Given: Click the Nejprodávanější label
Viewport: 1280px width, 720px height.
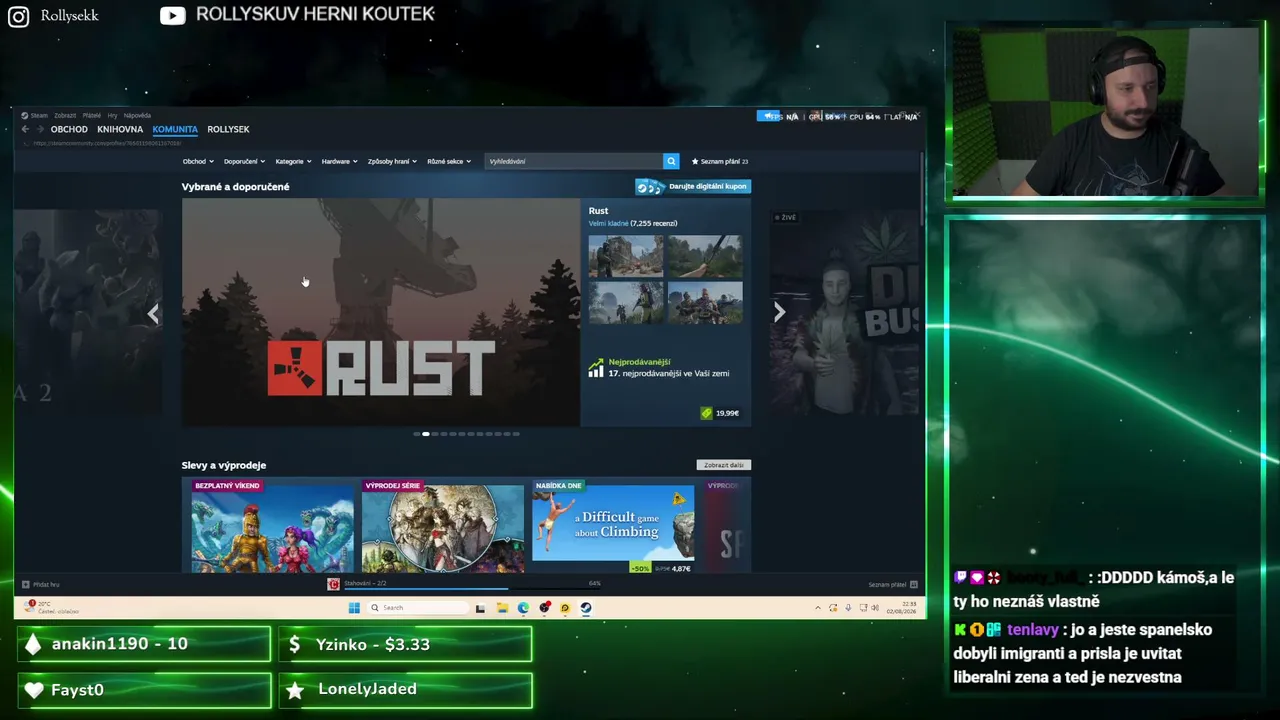Looking at the screenshot, I should (x=639, y=362).
